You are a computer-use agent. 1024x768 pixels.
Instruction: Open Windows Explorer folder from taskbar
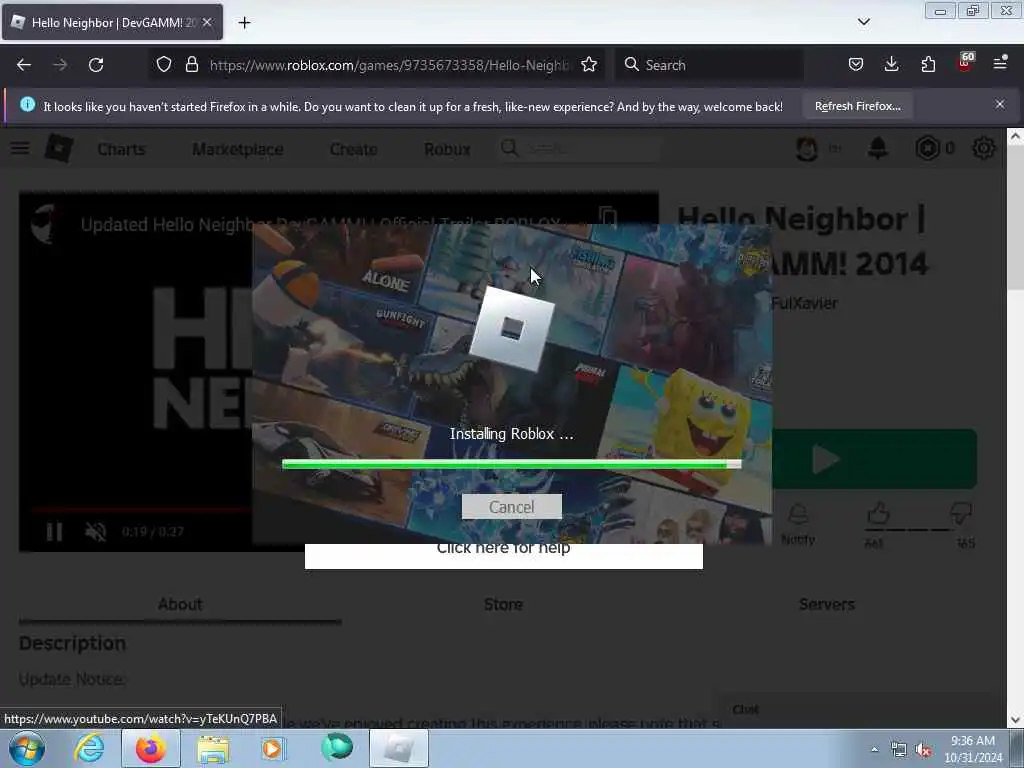click(x=213, y=749)
